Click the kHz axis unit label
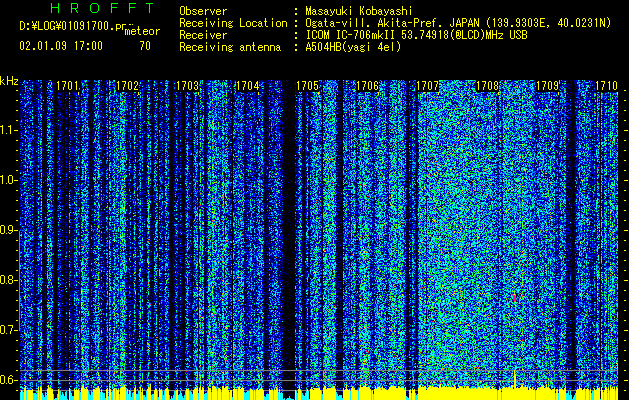This screenshot has height=400, width=629. coord(9,81)
